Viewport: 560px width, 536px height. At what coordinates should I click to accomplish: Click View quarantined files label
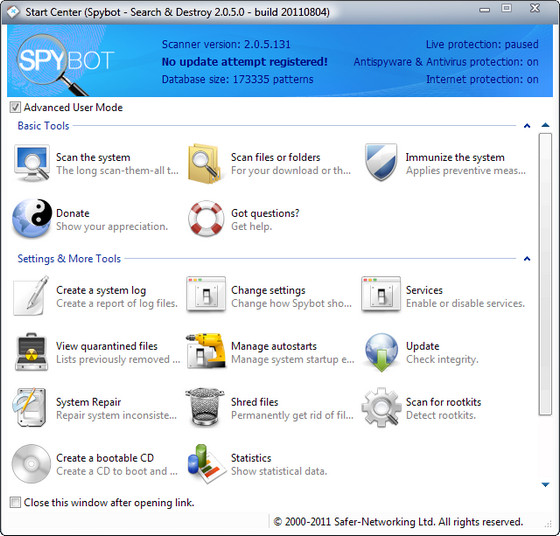click(107, 346)
